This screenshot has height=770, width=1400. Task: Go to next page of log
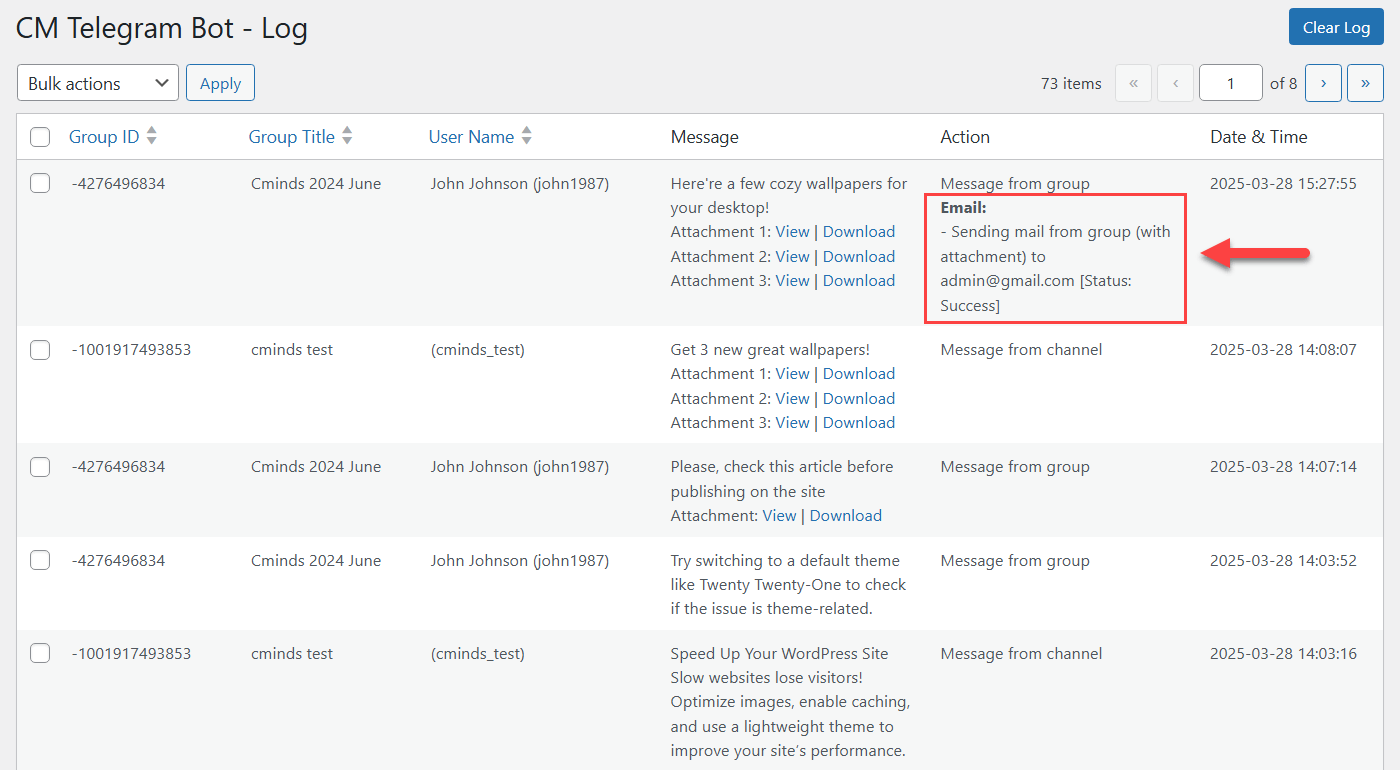(x=1323, y=84)
